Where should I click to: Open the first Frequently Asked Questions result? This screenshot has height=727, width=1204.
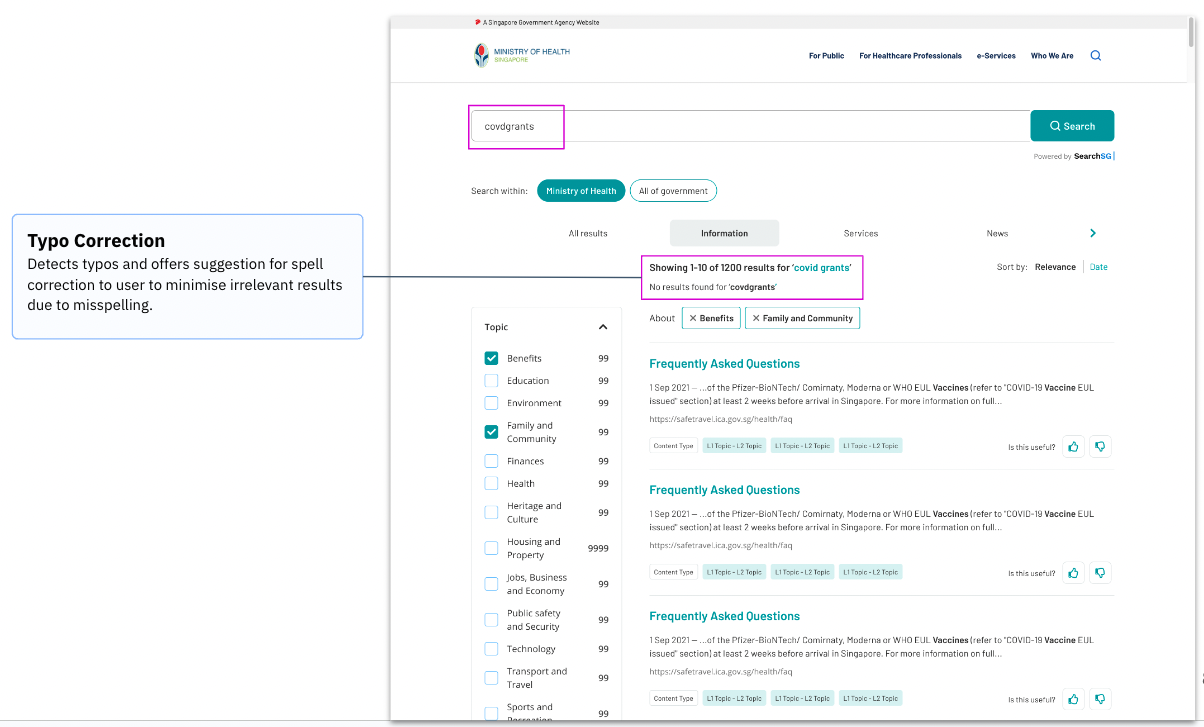[724, 363]
